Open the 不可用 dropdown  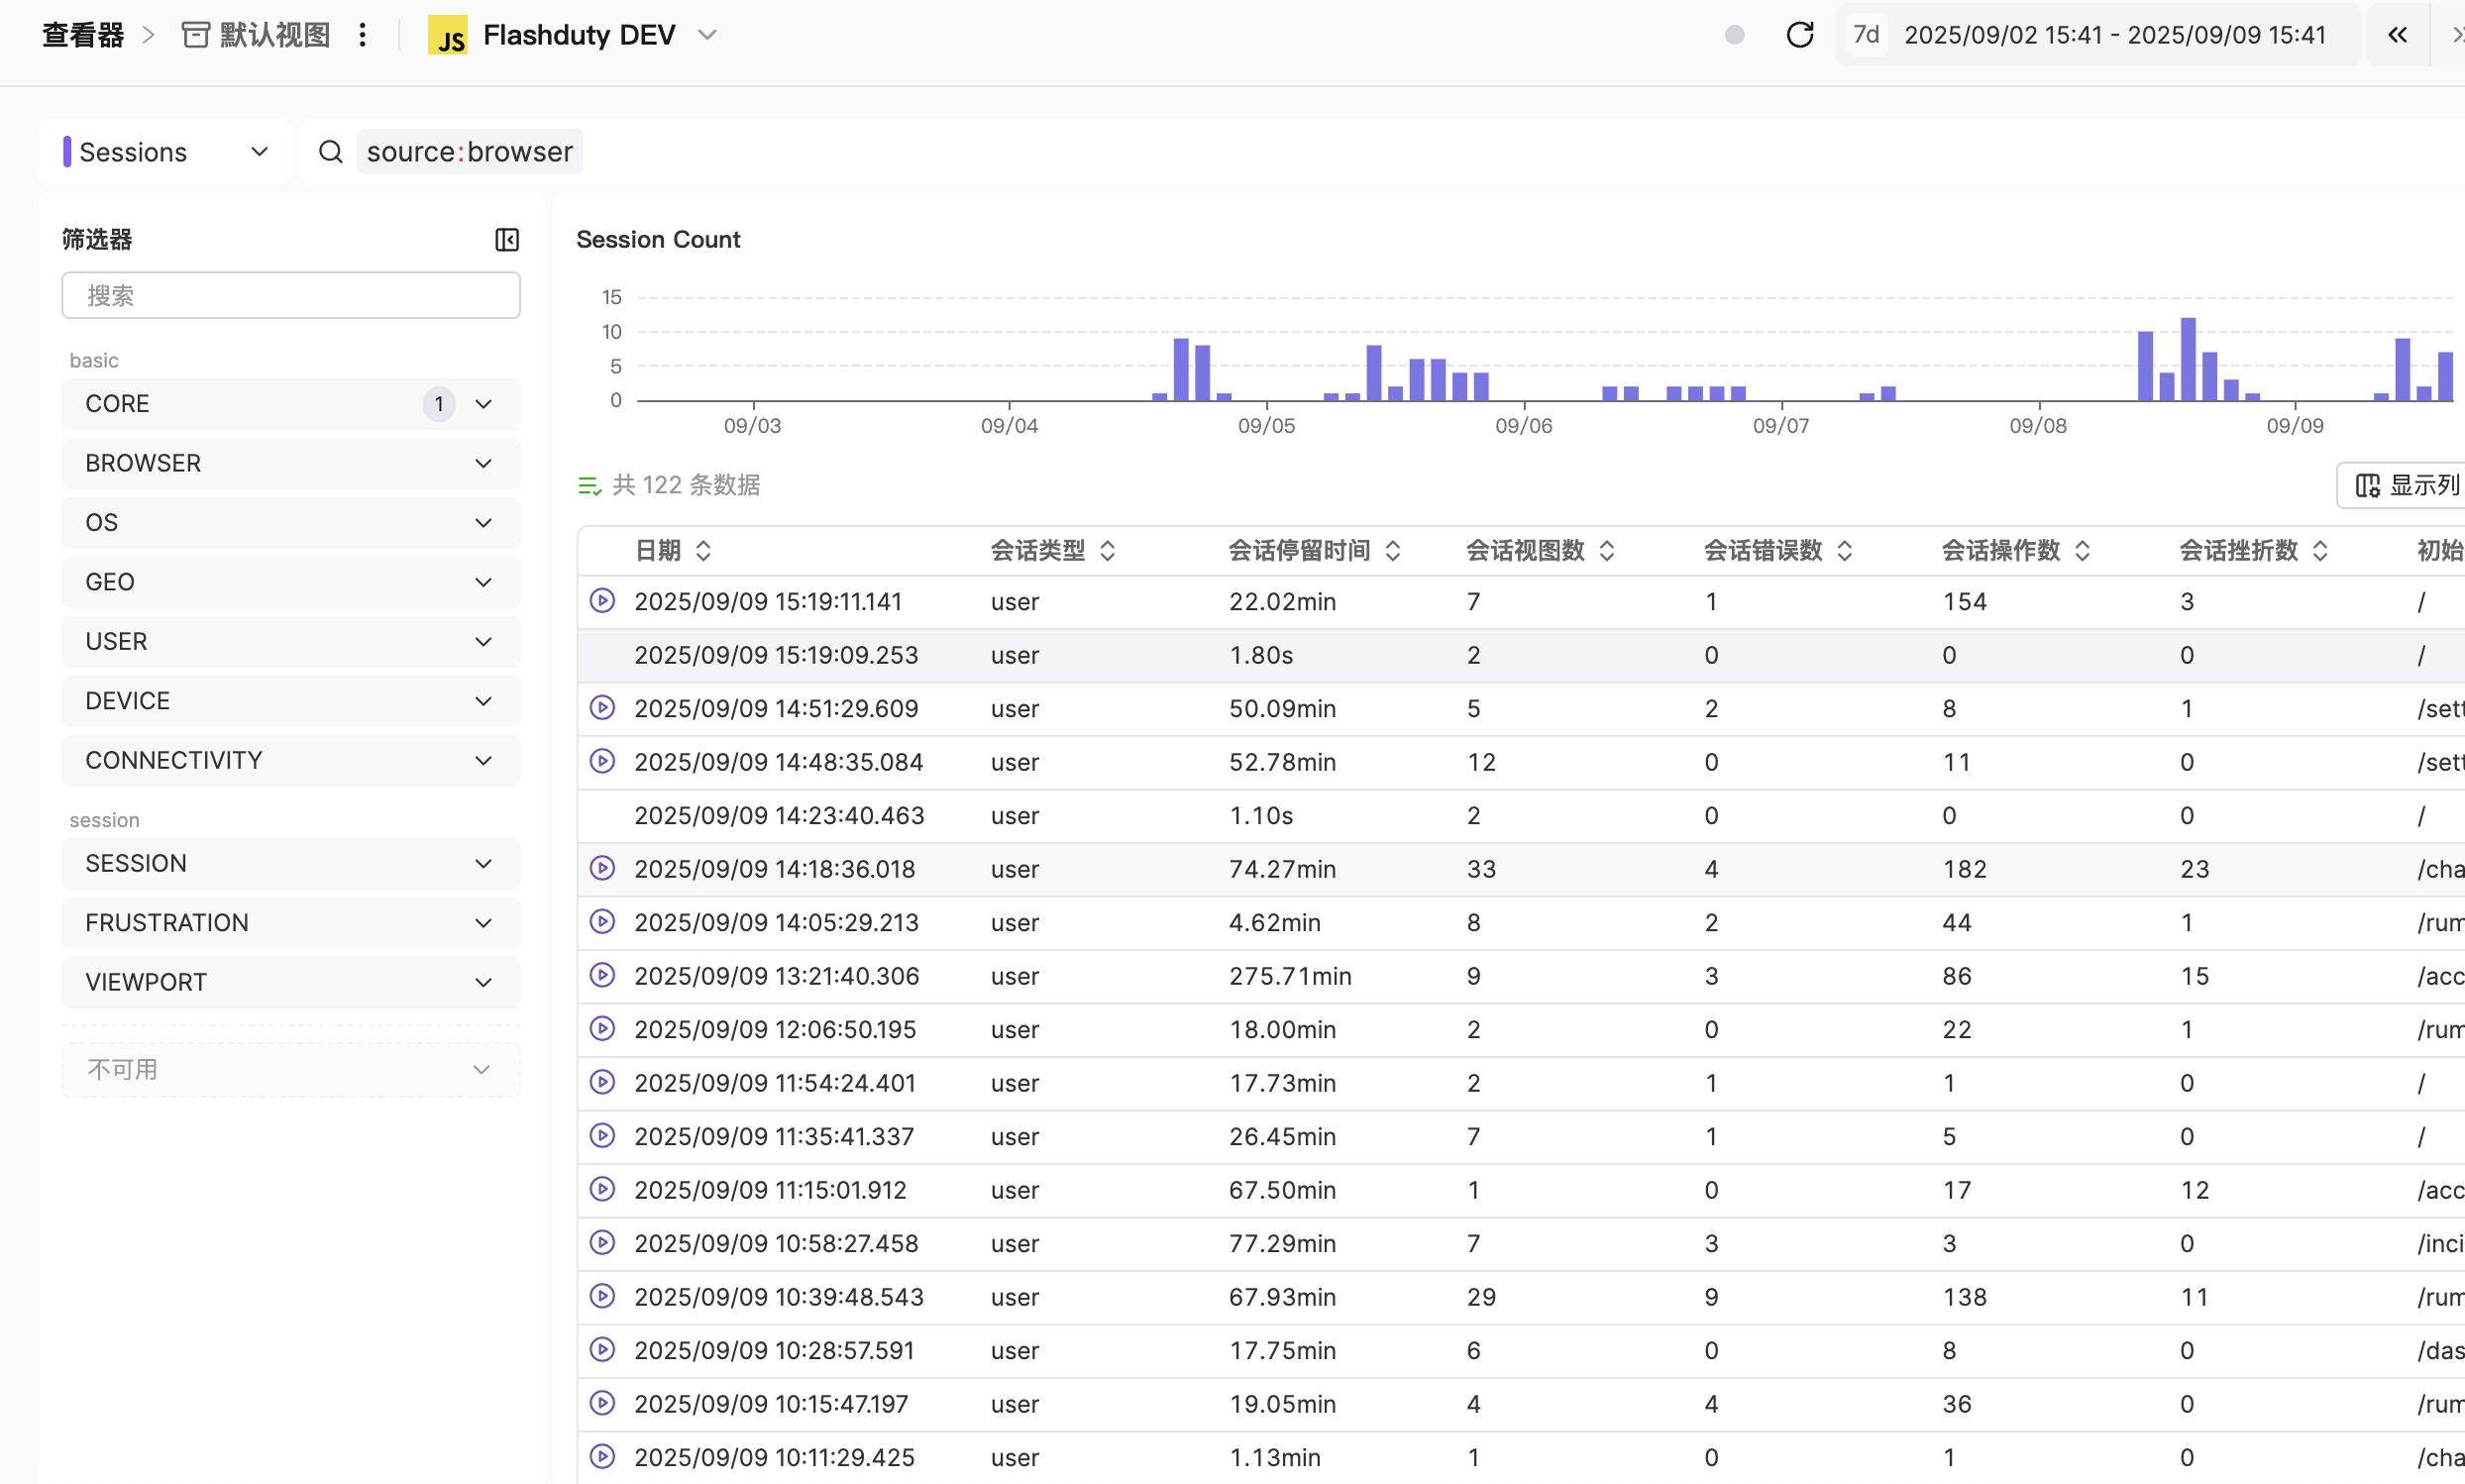pyautogui.click(x=291, y=1070)
